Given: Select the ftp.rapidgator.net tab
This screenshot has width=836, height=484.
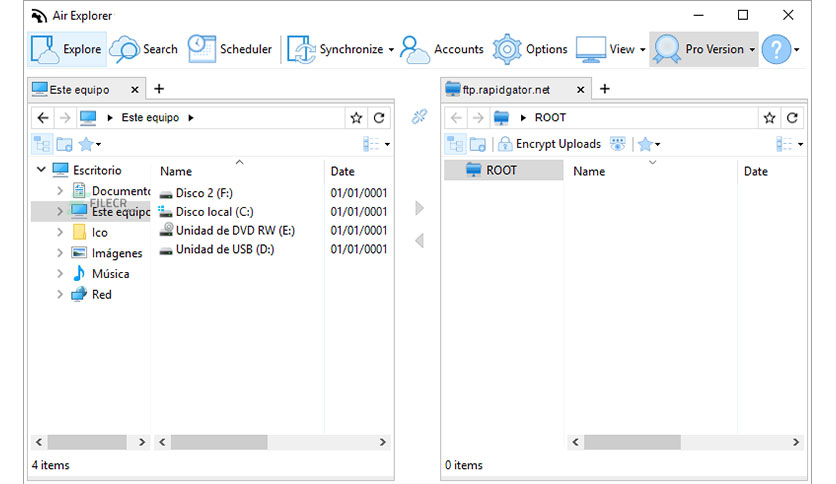Looking at the screenshot, I should point(505,90).
